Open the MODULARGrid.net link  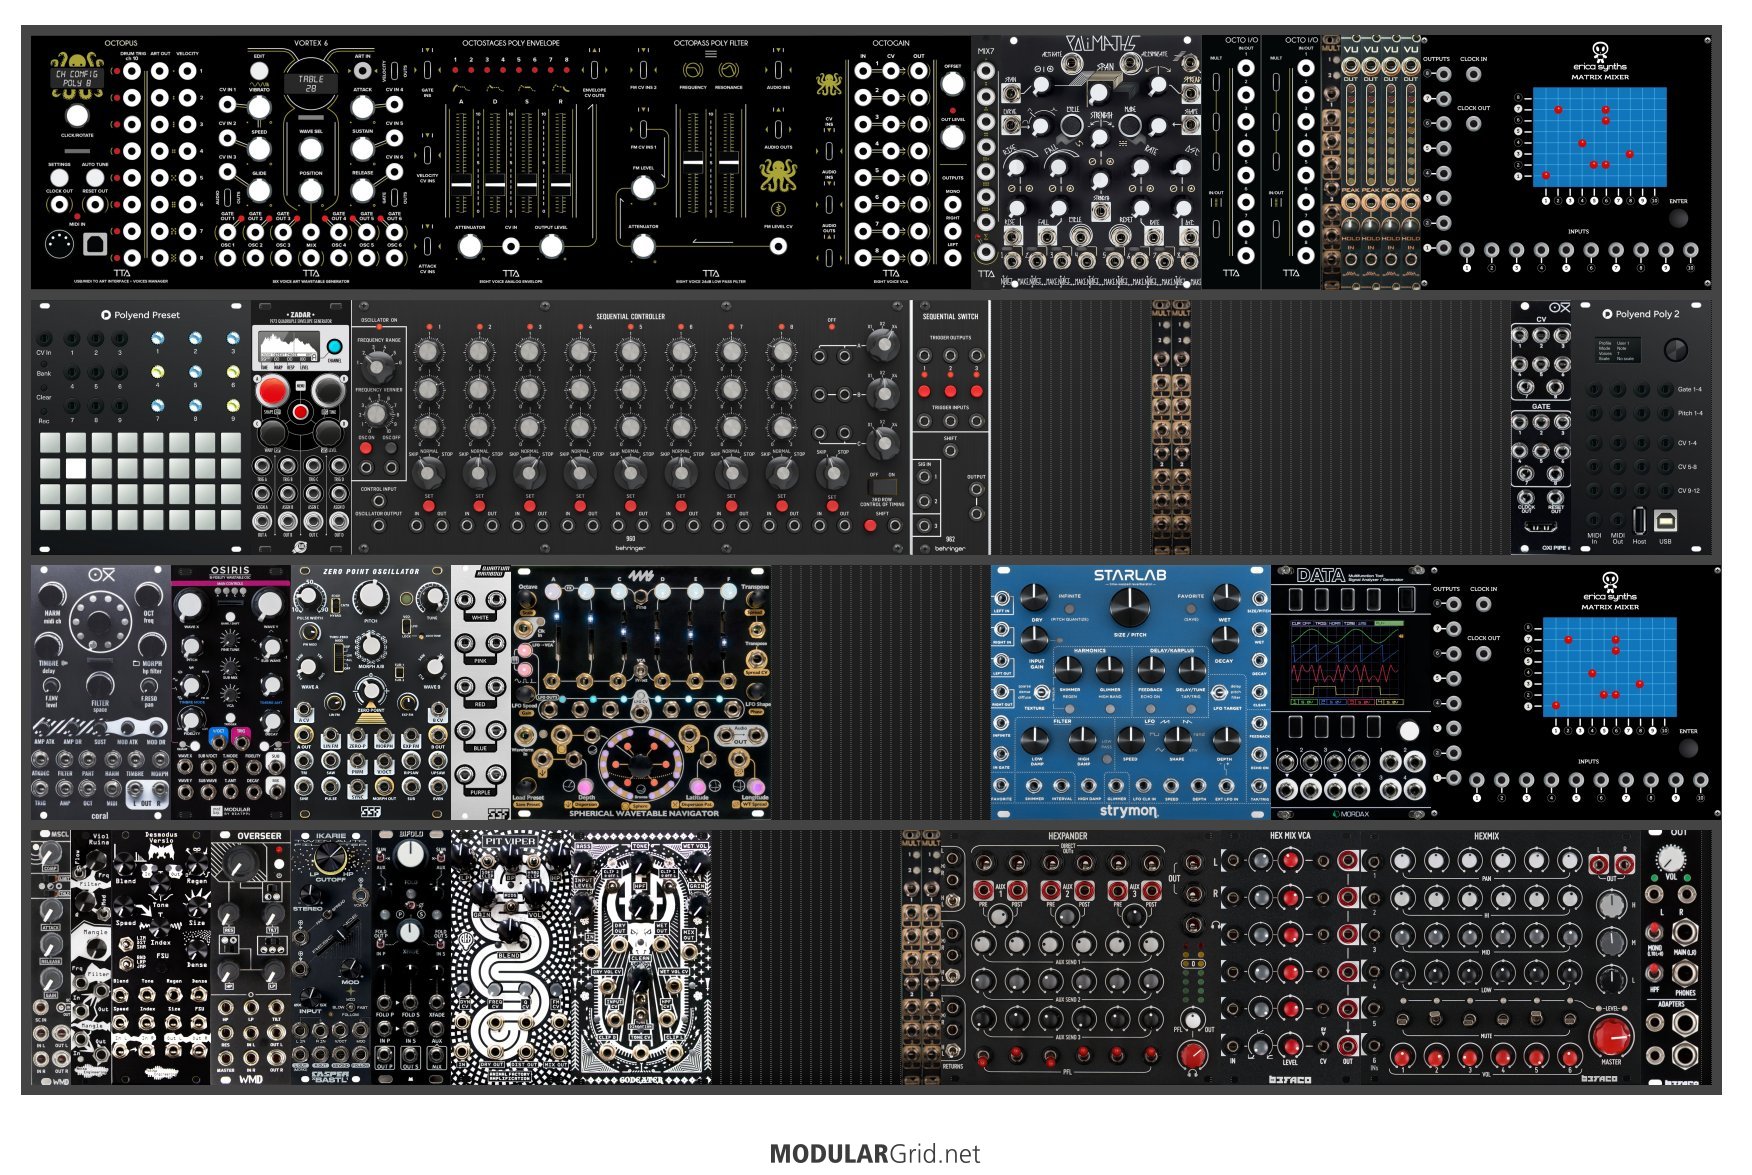pyautogui.click(x=875, y=1153)
